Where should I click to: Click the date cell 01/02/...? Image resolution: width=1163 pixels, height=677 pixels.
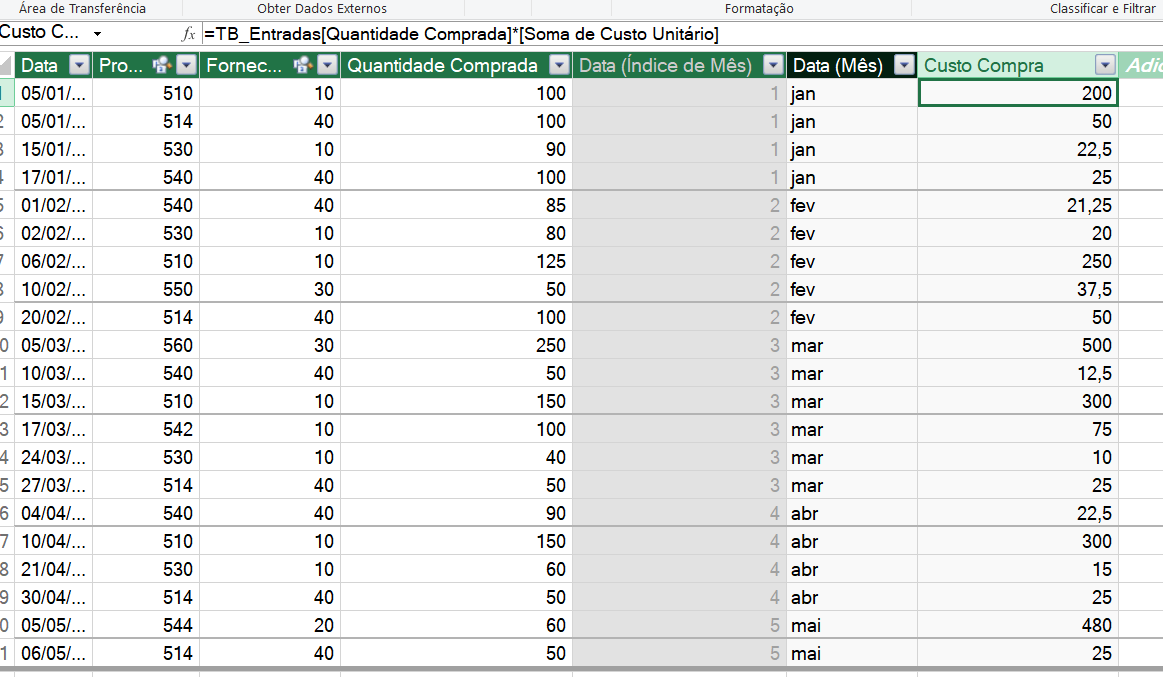pyautogui.click(x=53, y=205)
